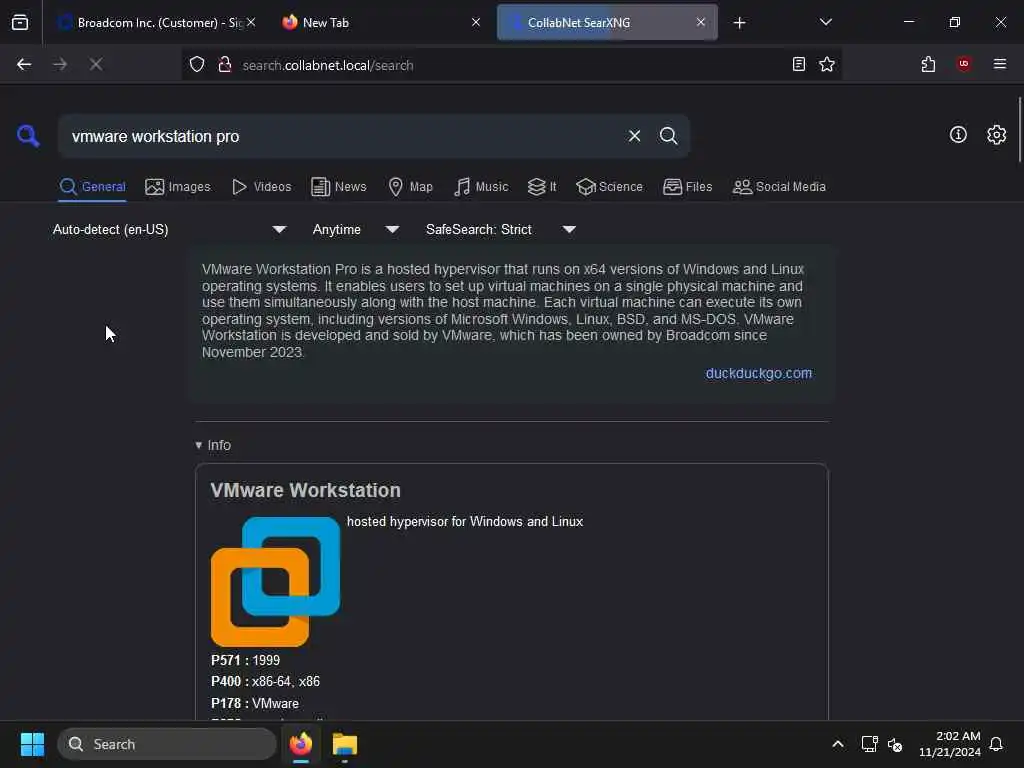1024x768 pixels.
Task: Click the Windows taskbar Search box
Action: click(x=167, y=744)
